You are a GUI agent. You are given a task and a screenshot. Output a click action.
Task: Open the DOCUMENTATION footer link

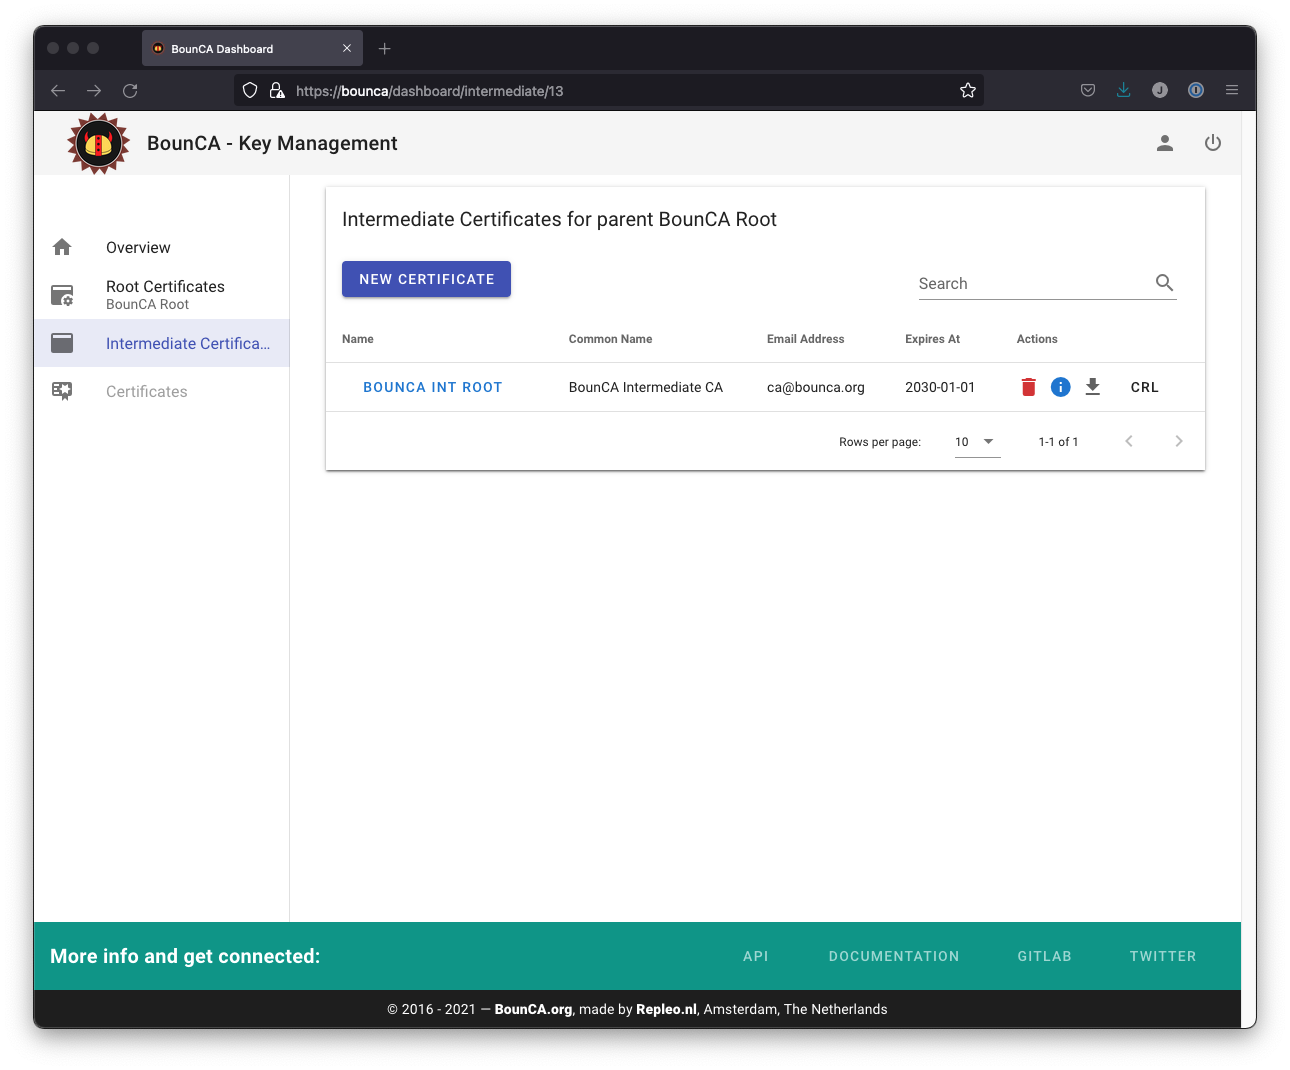894,956
